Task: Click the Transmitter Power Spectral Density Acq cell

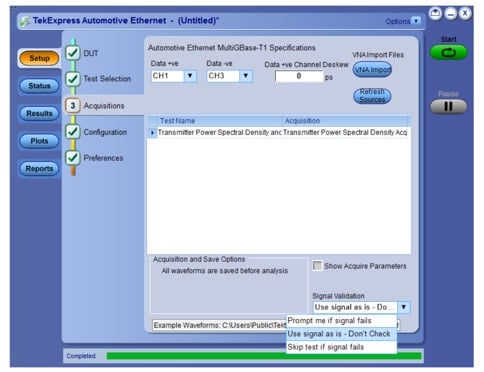Action: tap(345, 133)
